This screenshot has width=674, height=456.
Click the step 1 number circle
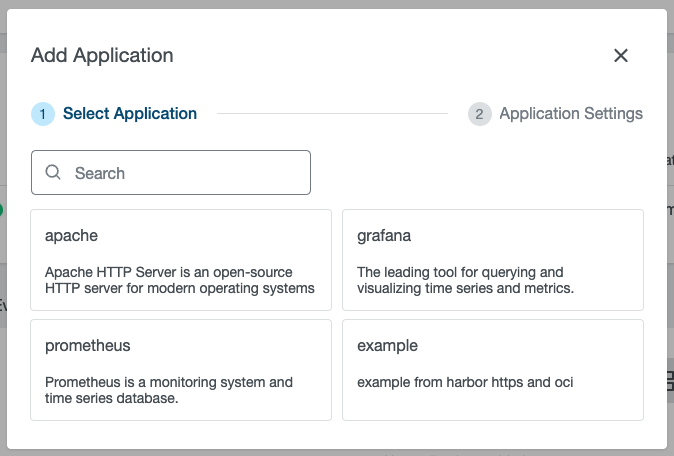click(x=43, y=114)
